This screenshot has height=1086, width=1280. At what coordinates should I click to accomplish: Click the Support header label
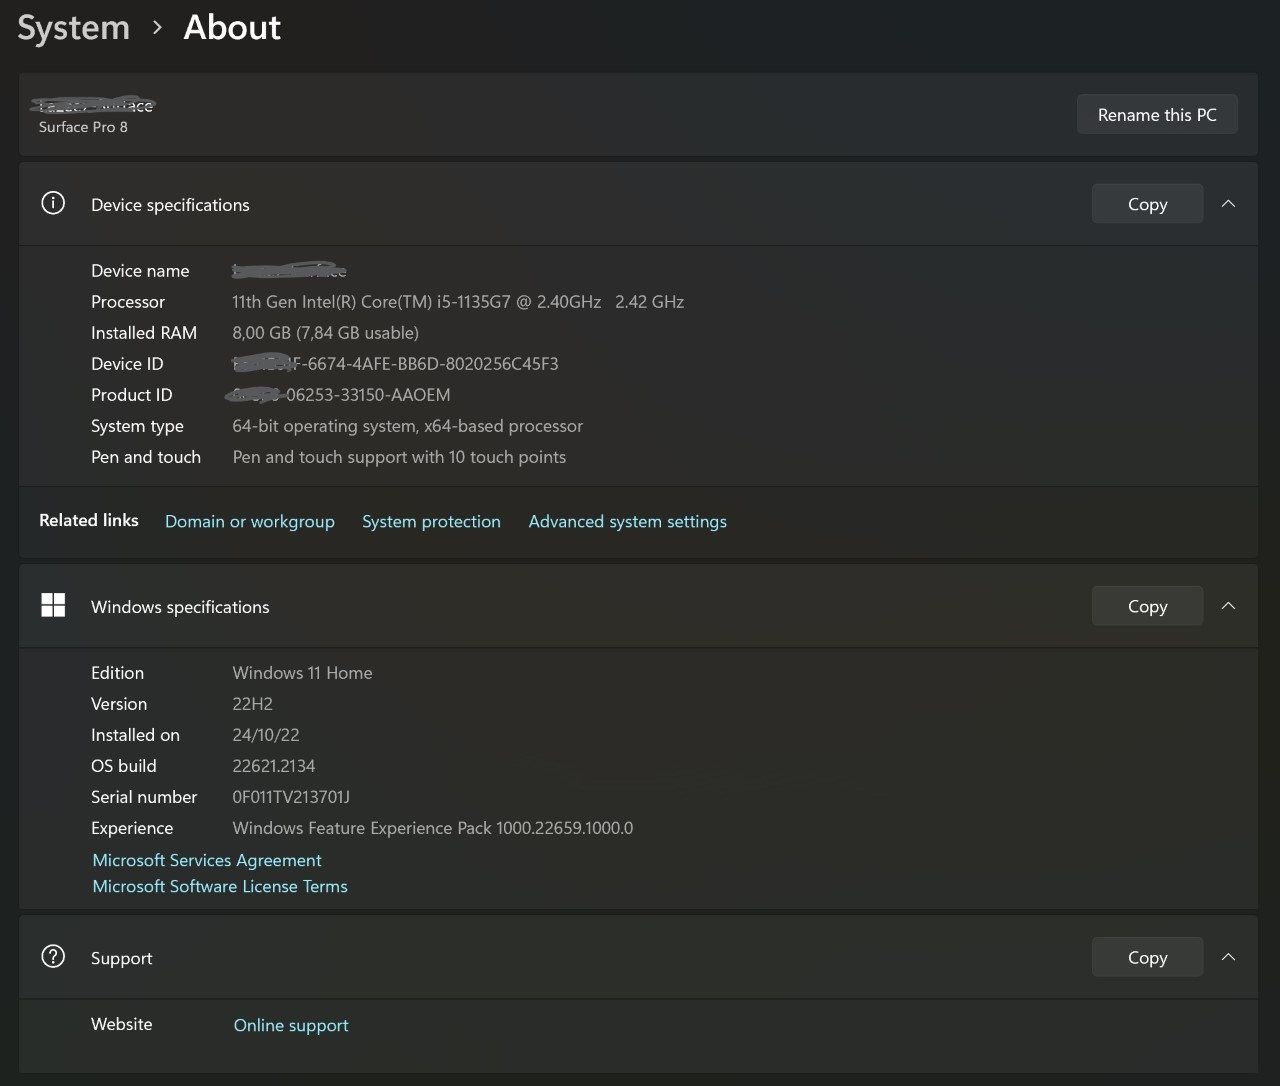(122, 958)
